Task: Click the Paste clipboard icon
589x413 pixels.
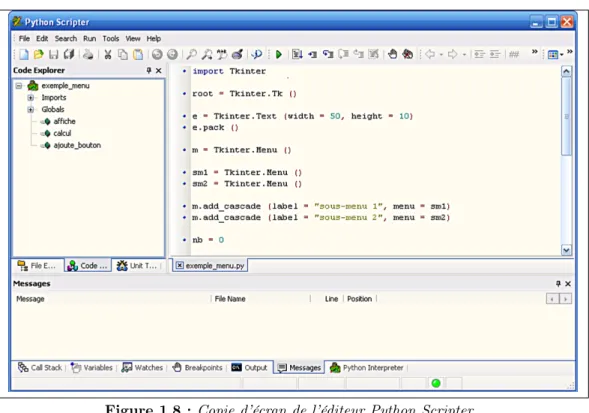Action: (138, 54)
